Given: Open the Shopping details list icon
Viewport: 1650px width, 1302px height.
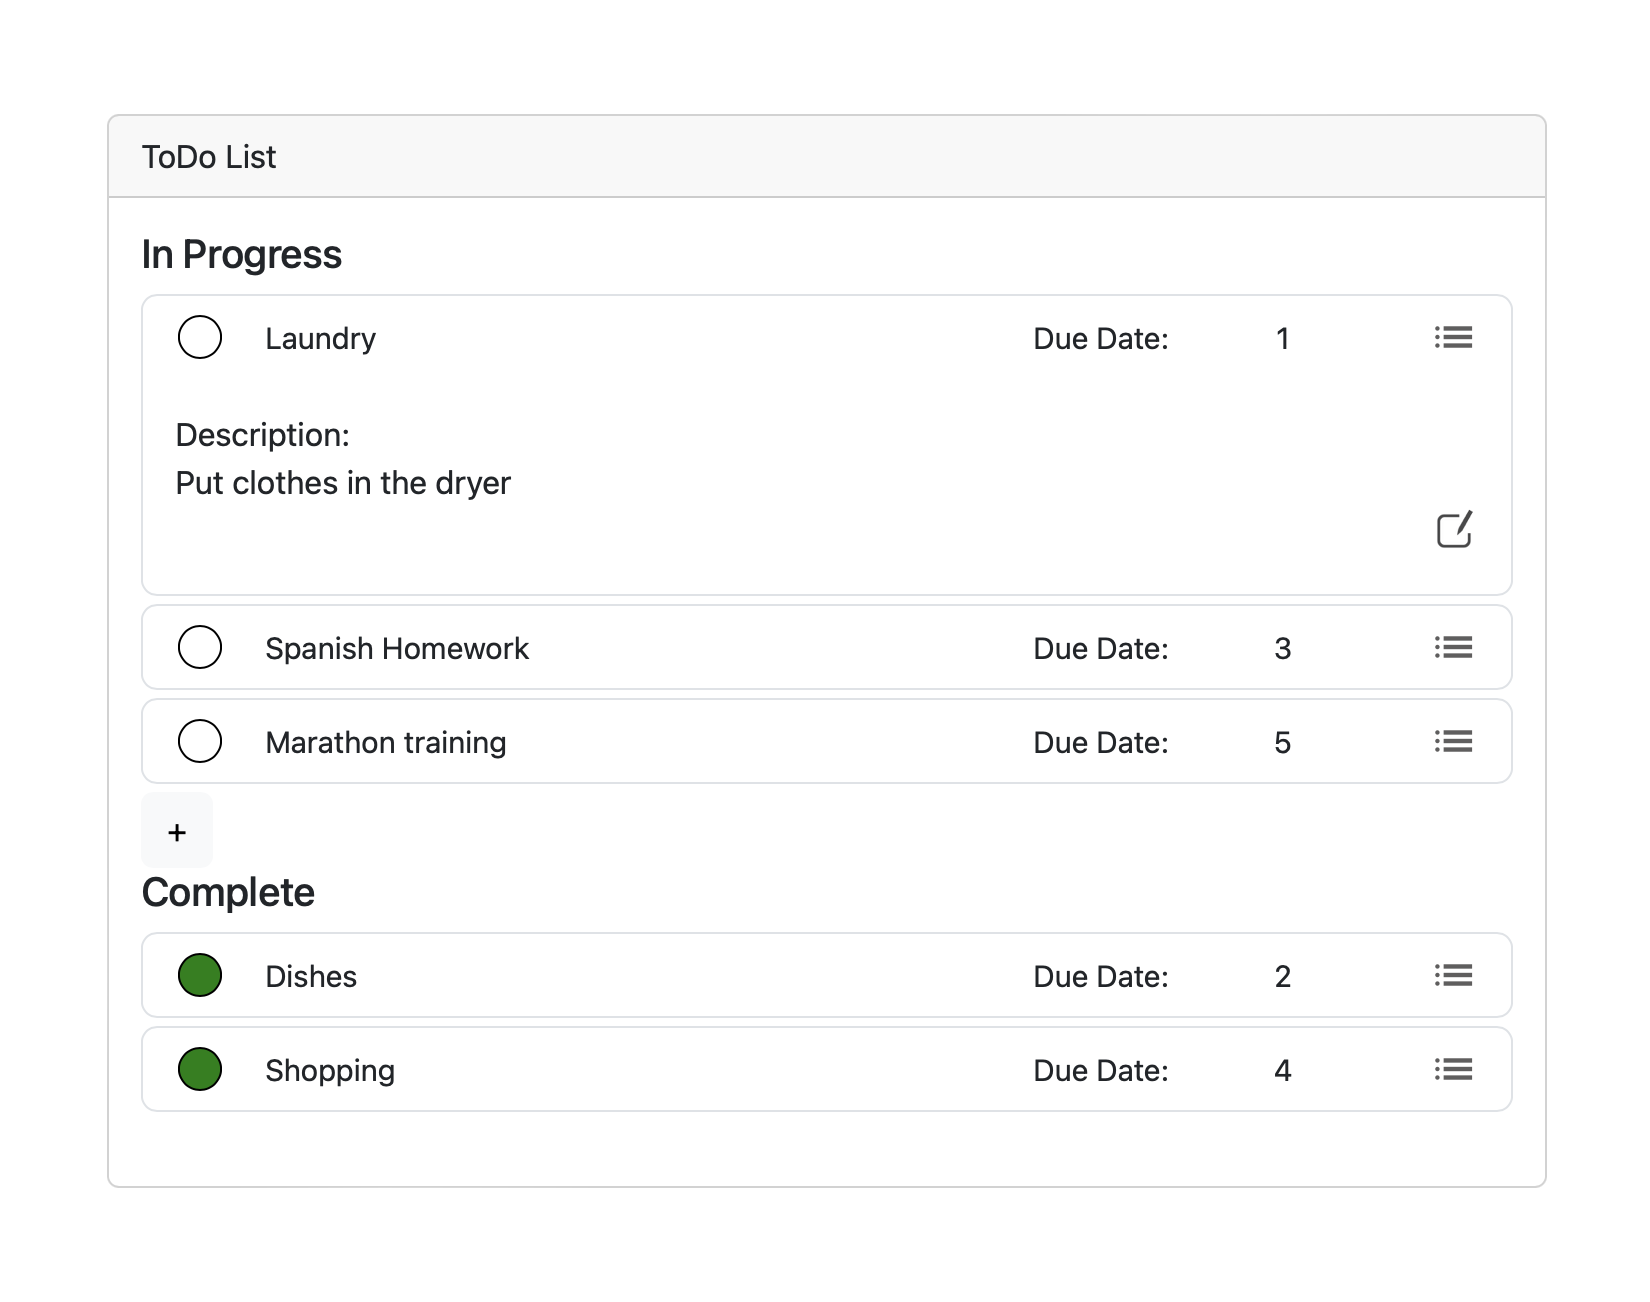Looking at the screenshot, I should coord(1453,1069).
